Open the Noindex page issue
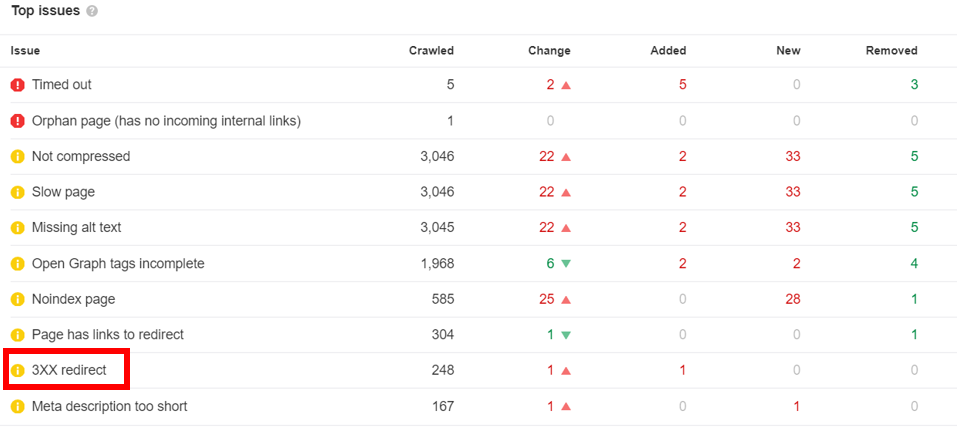 tap(73, 299)
